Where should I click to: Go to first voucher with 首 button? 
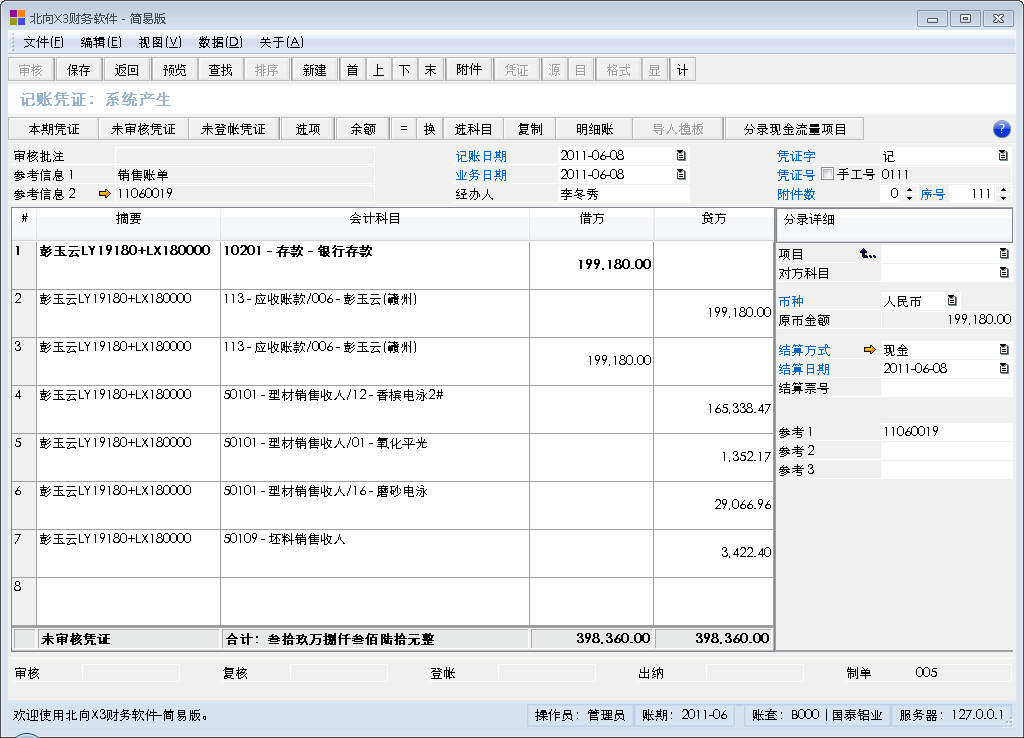click(353, 70)
